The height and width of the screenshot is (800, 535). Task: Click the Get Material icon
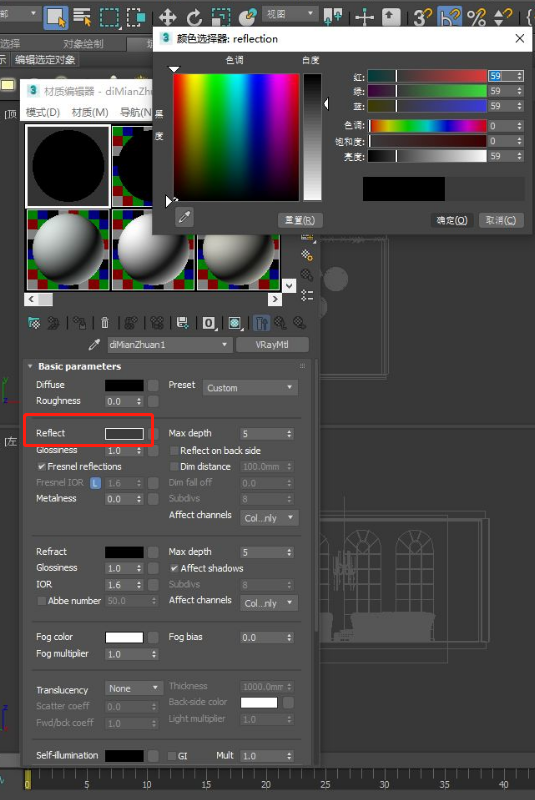(34, 323)
